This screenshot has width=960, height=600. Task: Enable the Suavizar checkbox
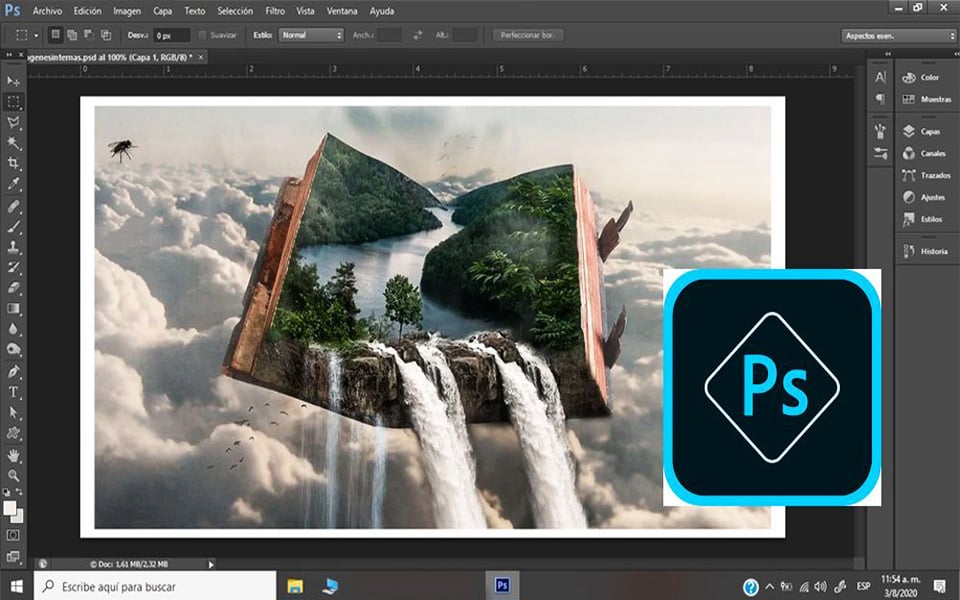point(204,35)
